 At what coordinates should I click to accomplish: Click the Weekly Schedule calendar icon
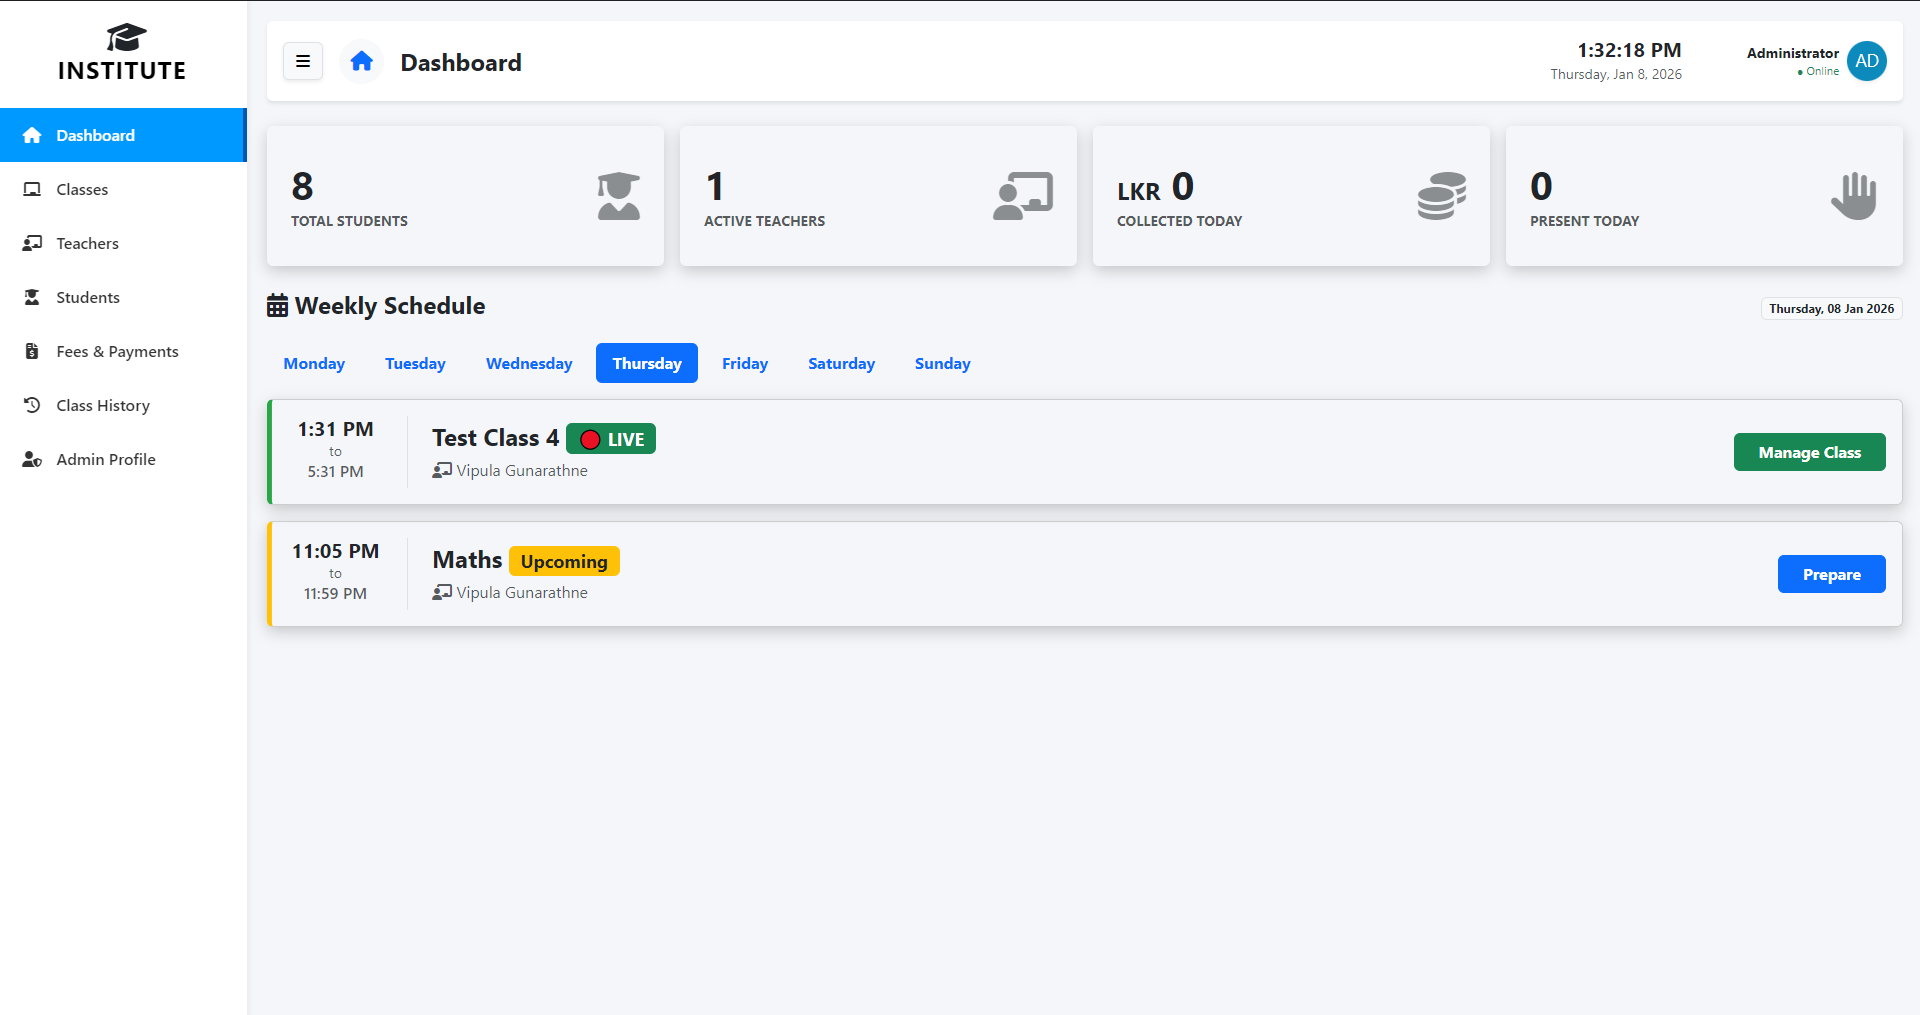[x=278, y=306]
